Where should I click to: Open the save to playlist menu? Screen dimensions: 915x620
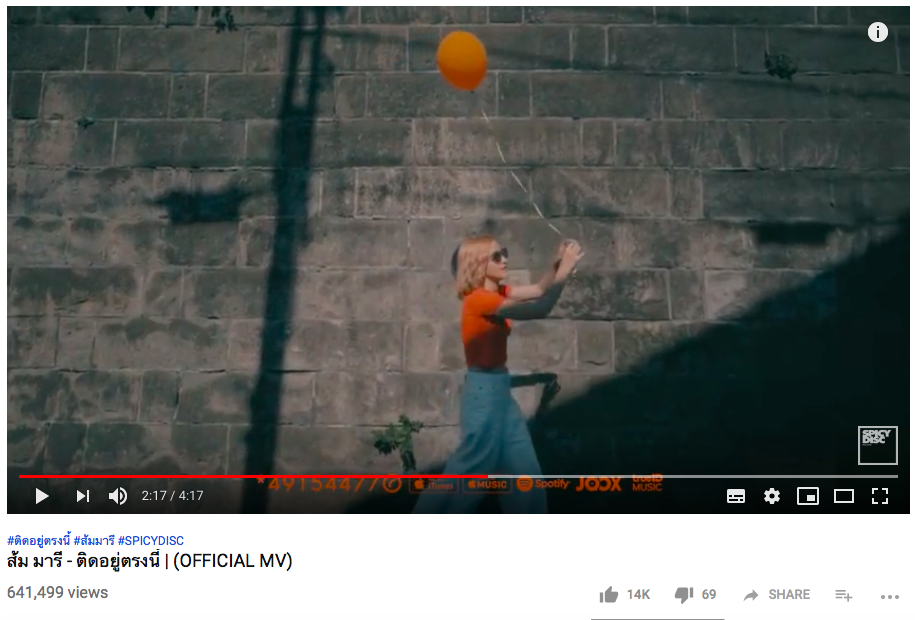coord(843,595)
